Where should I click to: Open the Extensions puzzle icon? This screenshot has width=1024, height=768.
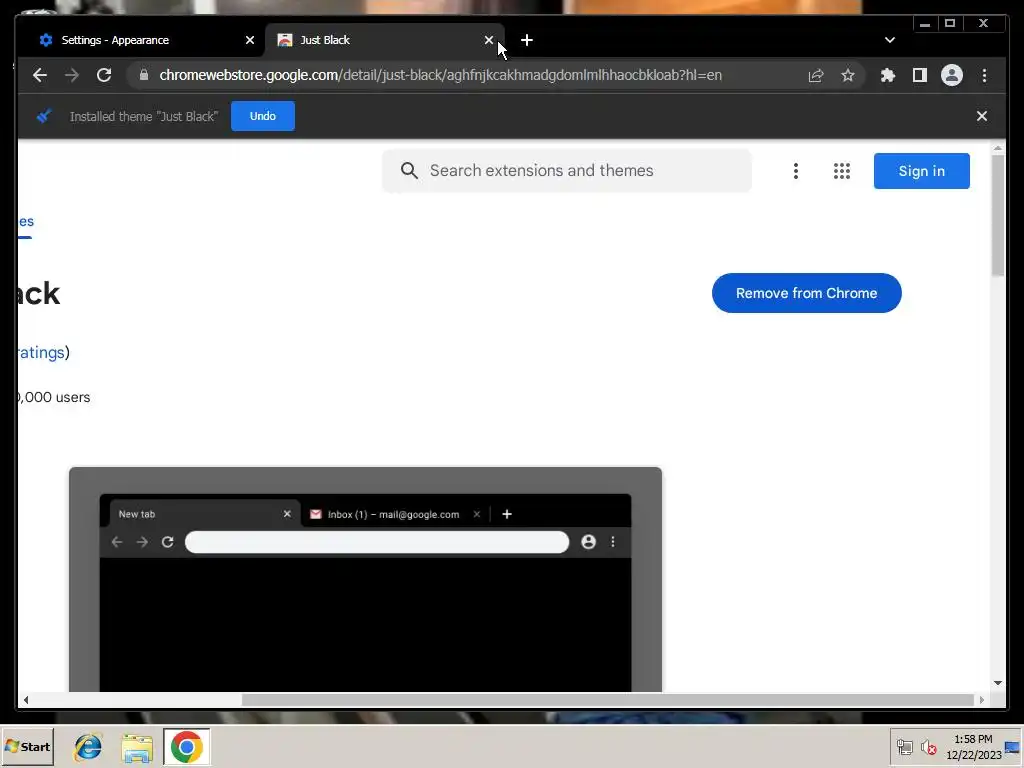(888, 75)
